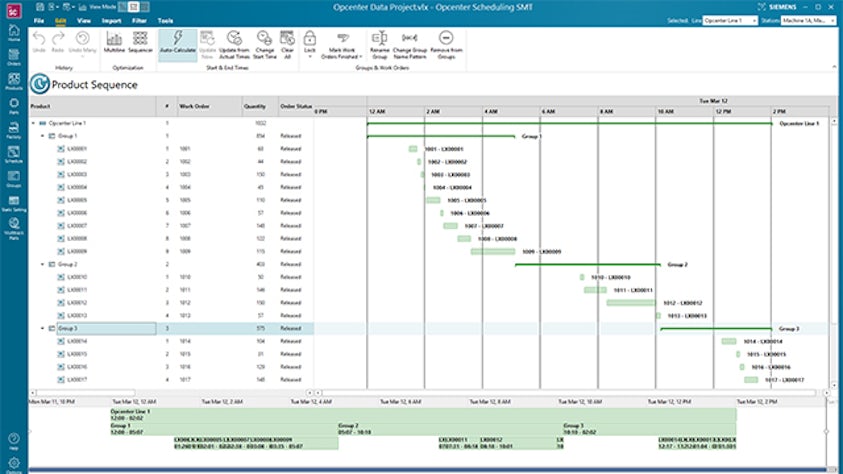
Task: Click the Update Now ribbon icon
Action: tap(208, 44)
